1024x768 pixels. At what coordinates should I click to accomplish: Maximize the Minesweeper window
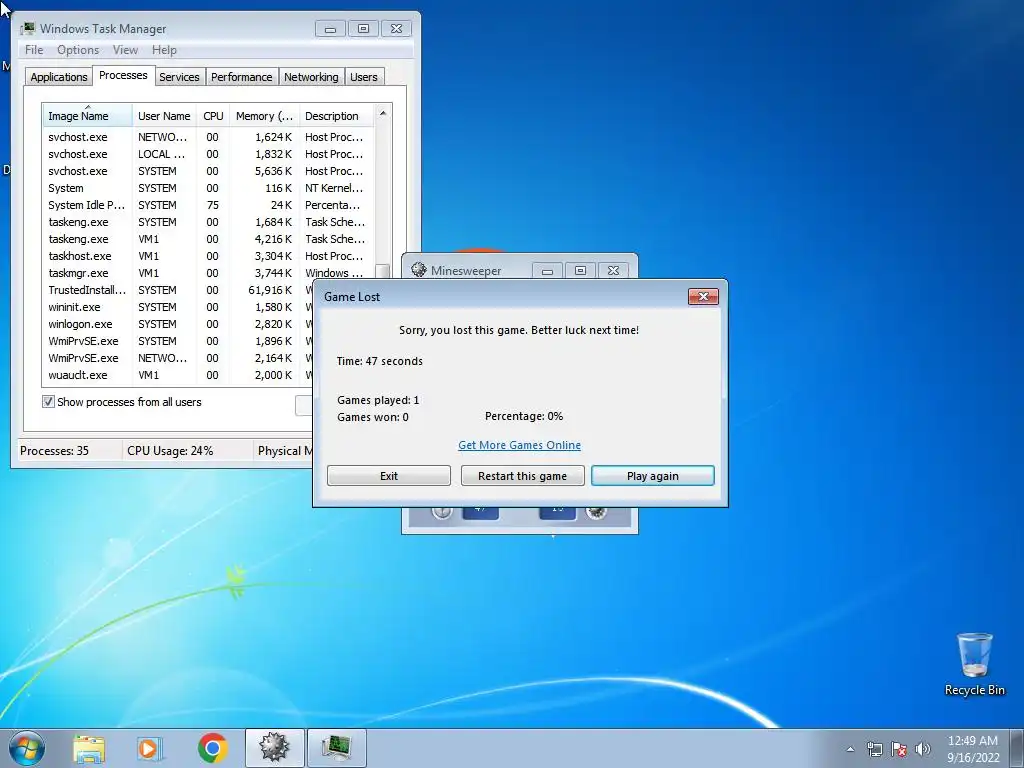pos(580,270)
